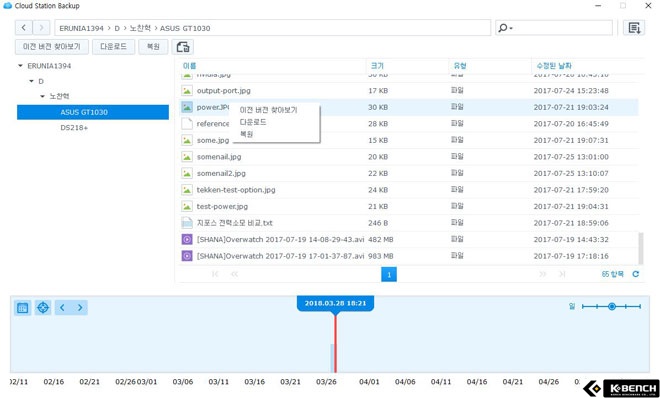Screen dimensions: 660x398
Task: Sort by the 크기 column header
Action: [377, 66]
